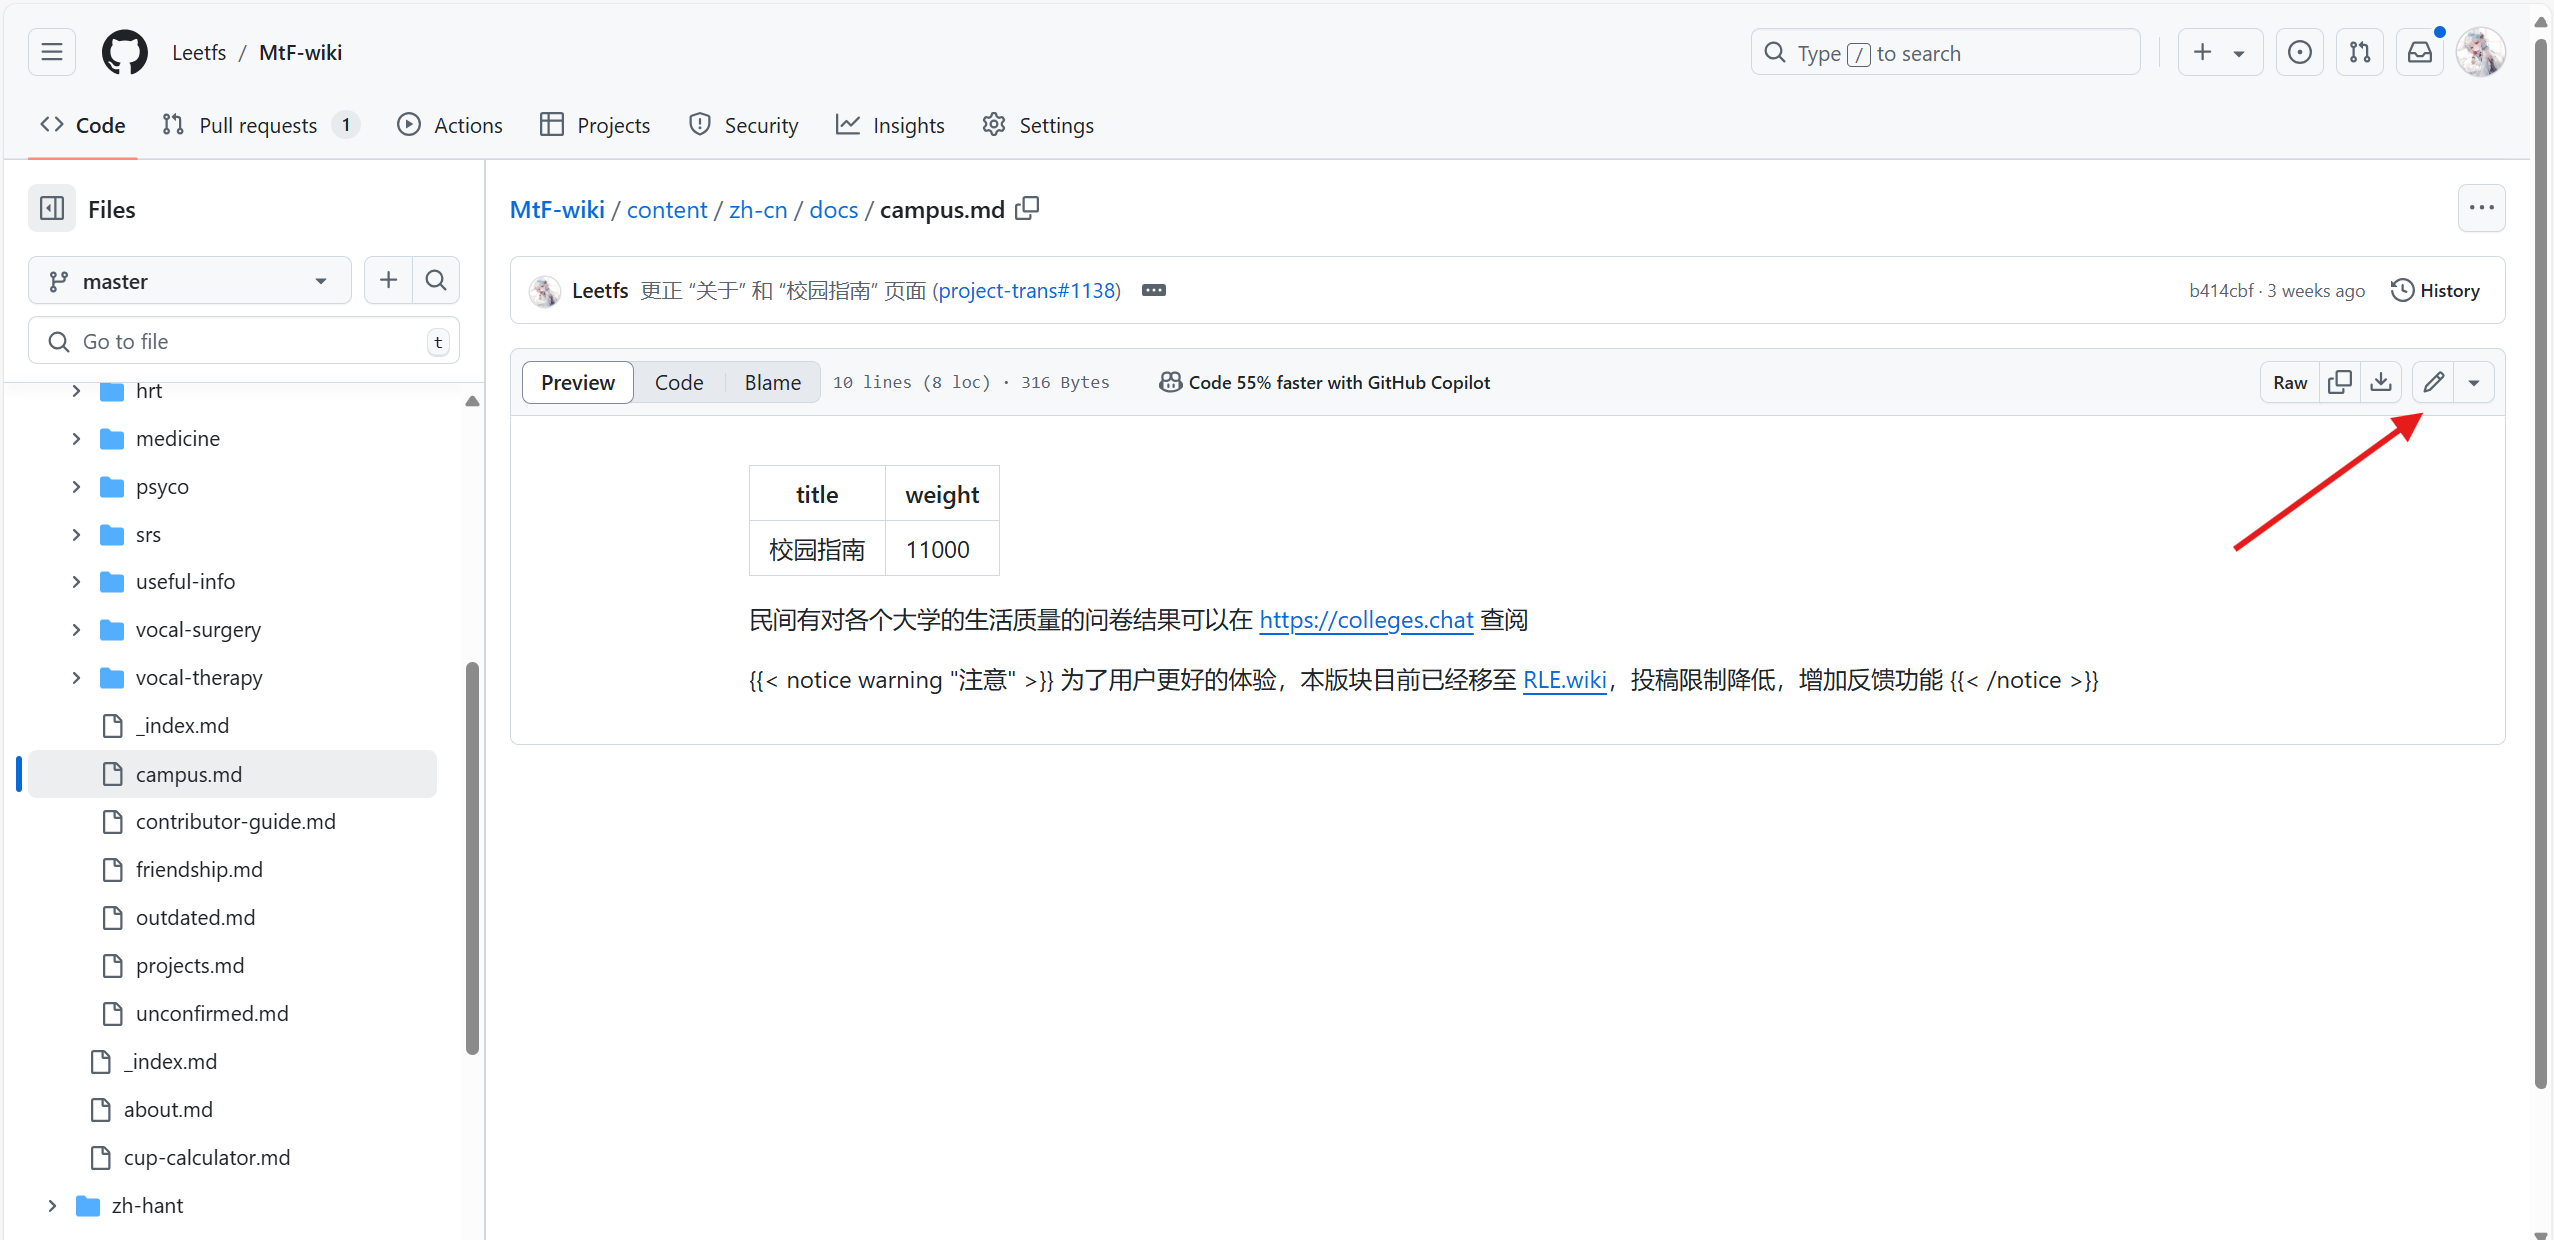This screenshot has height=1240, width=2554.
Task: Open global navigation hamburger menu
Action: click(x=52, y=53)
